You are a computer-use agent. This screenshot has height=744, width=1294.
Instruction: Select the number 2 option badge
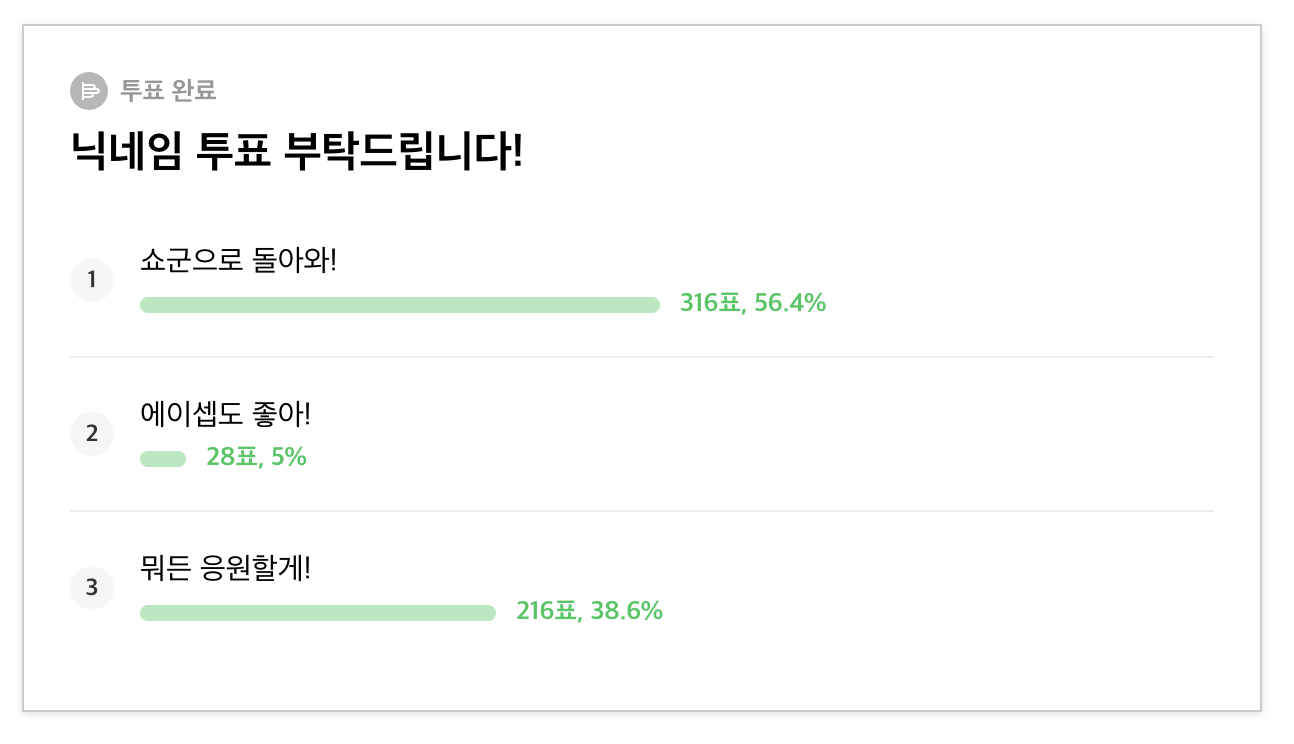(92, 433)
